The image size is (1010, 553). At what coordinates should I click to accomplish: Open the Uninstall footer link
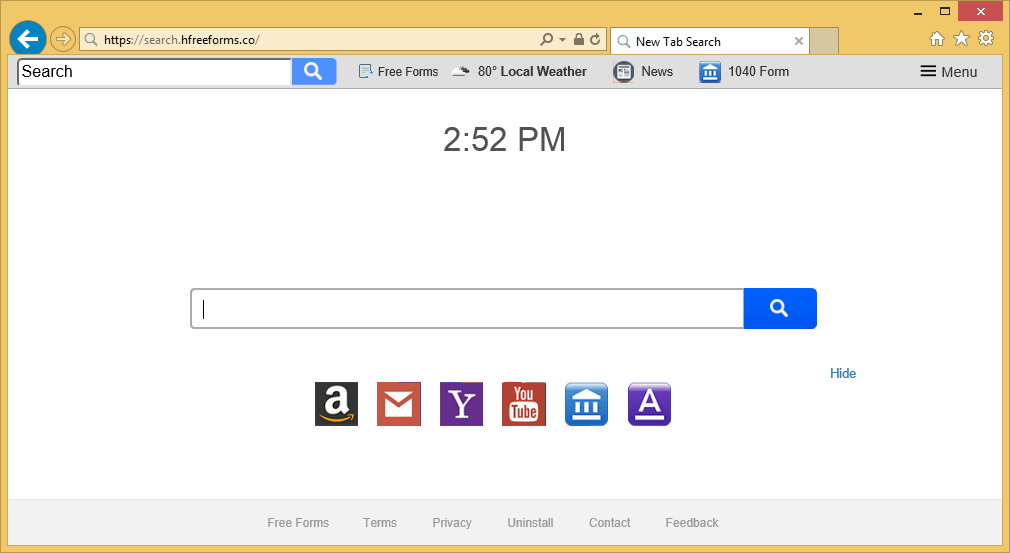(530, 523)
